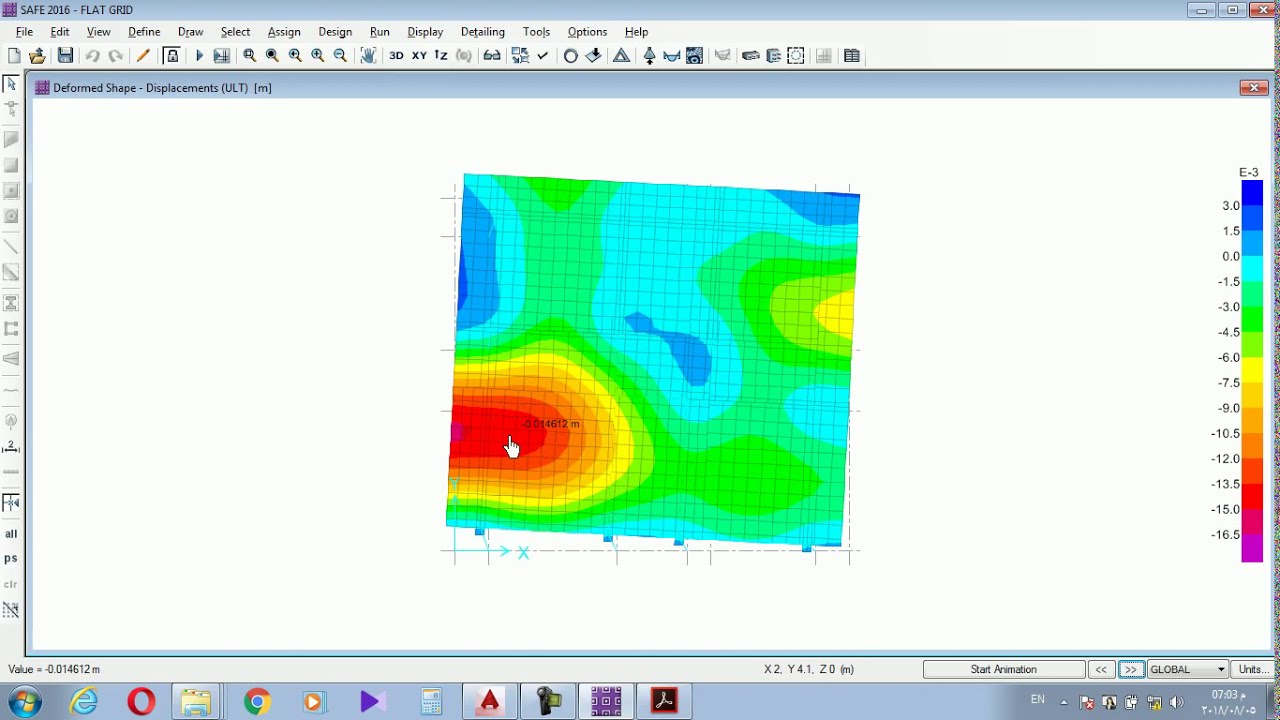Viewport: 1280px width, 720px height.
Task: Create a new model with New icon
Action: [x=14, y=56]
